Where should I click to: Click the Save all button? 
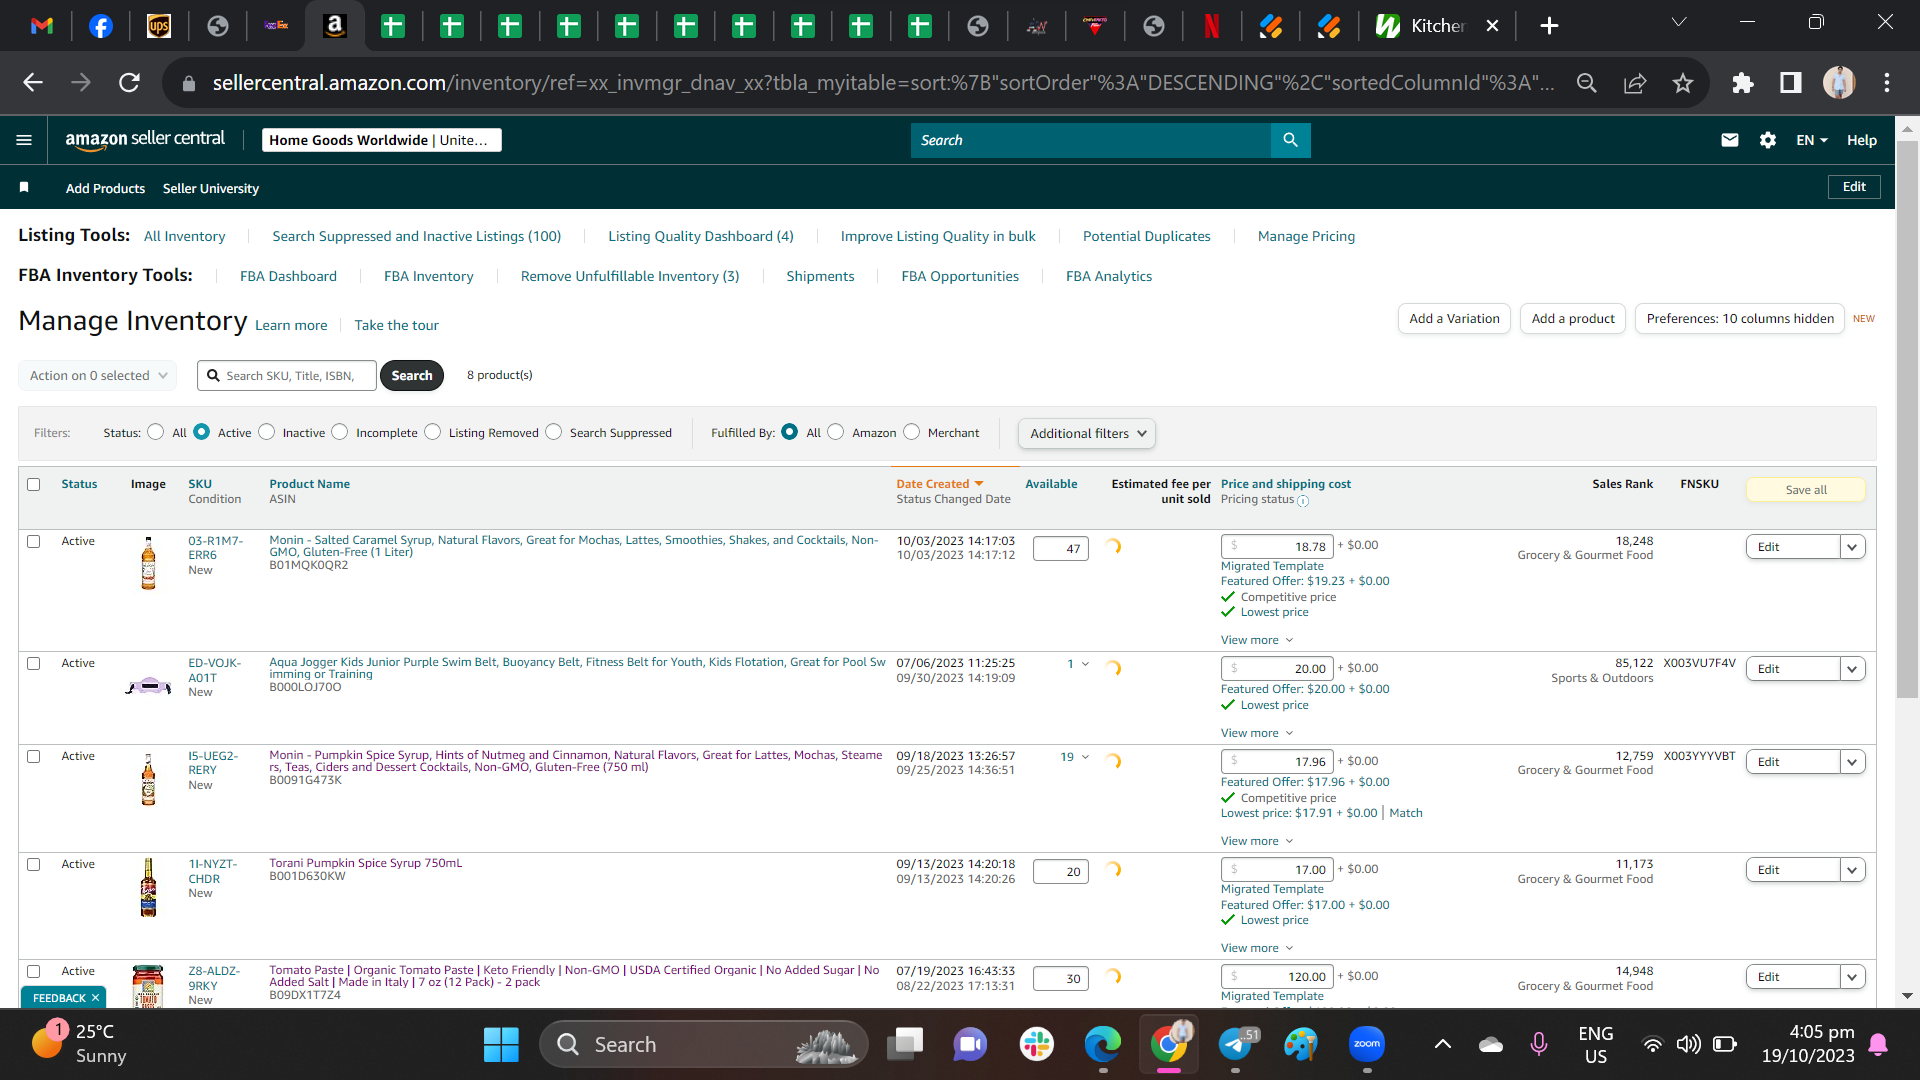1805,490
